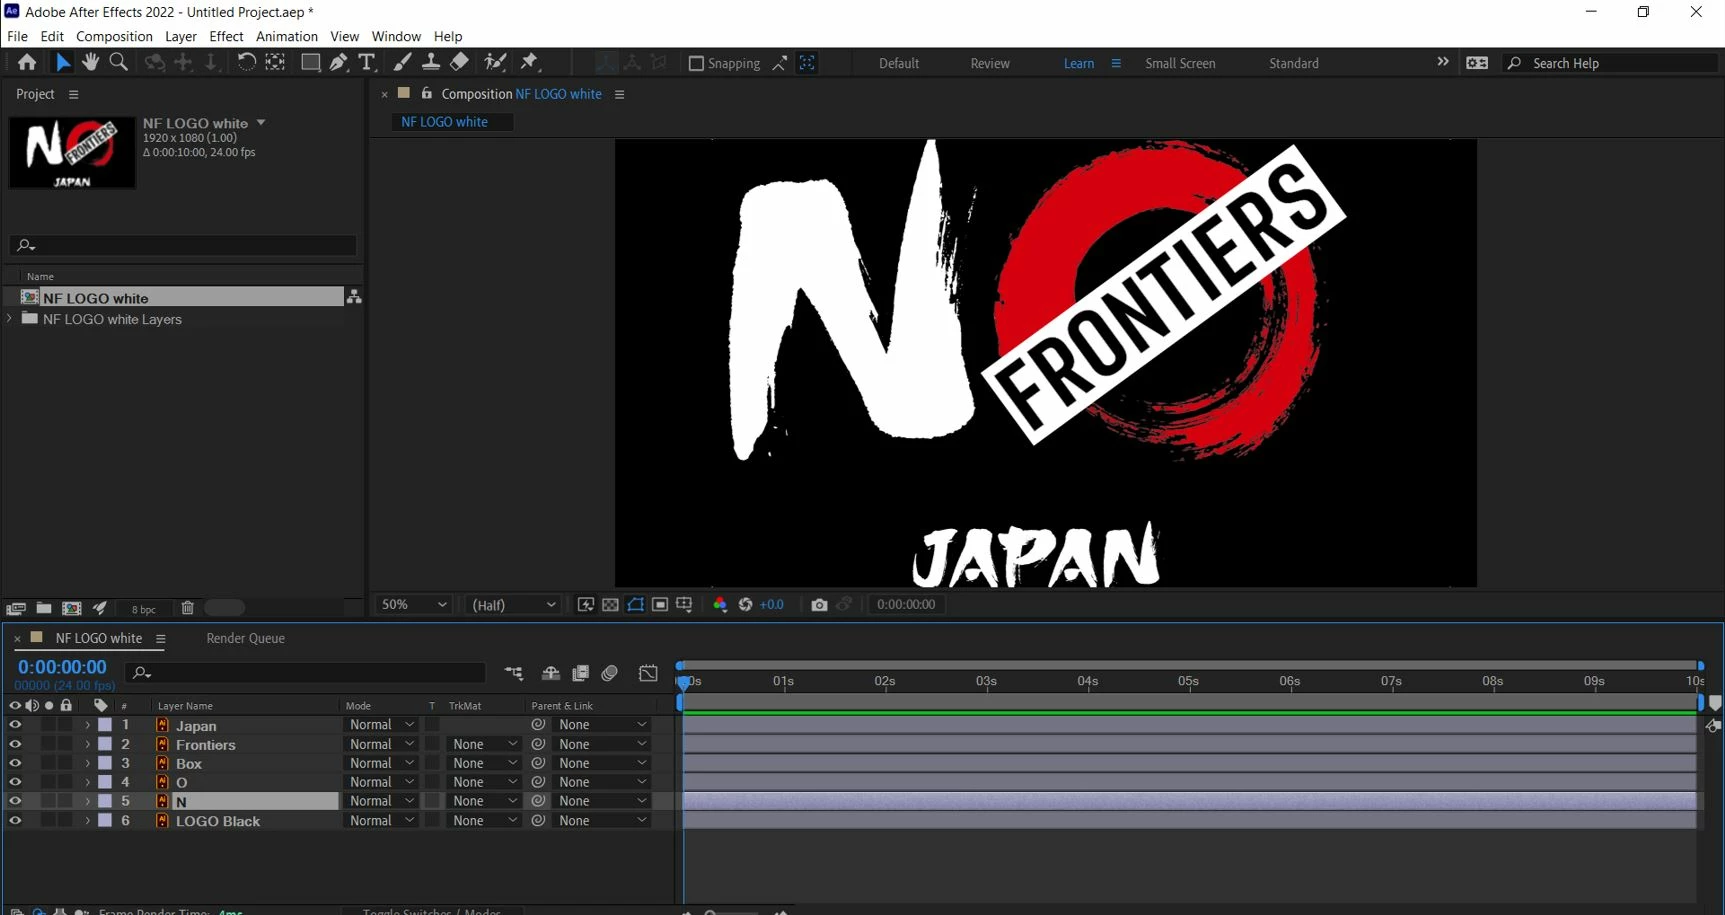Open Parent dropdown for Box layer
1725x915 pixels.
pos(602,763)
